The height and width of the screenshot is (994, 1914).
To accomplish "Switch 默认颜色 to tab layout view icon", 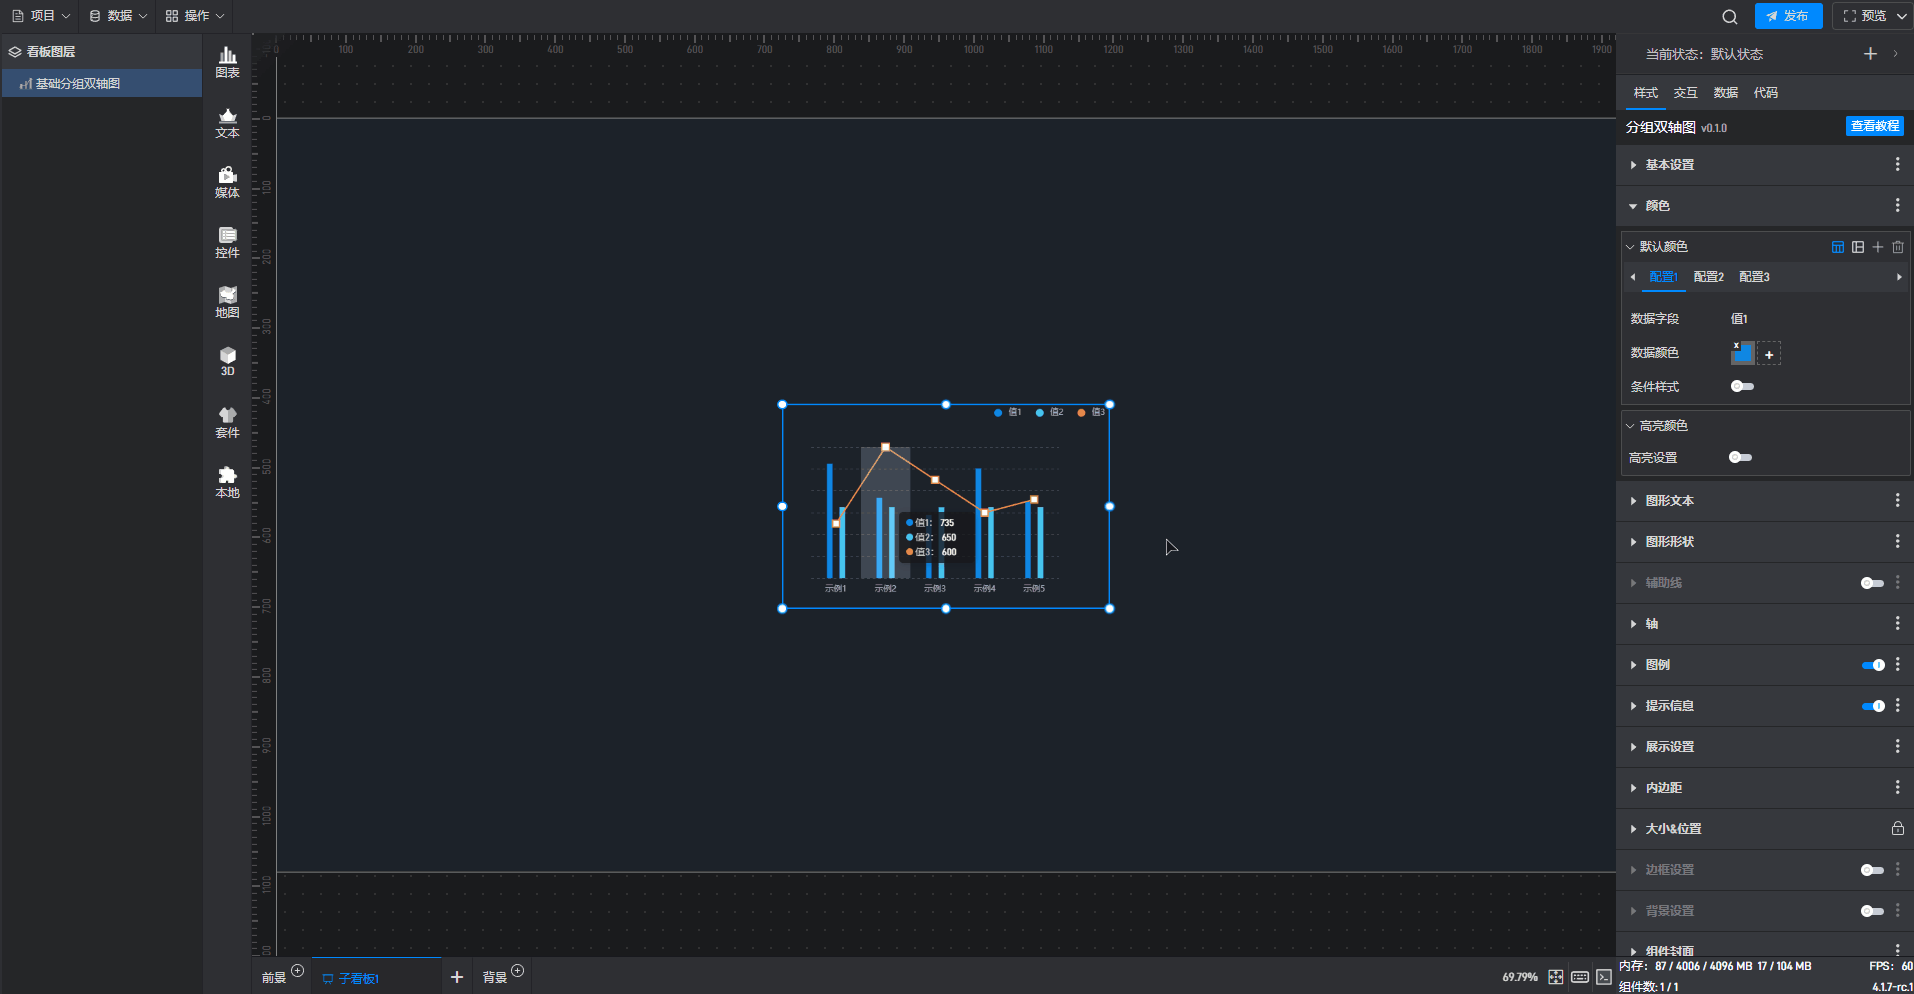I will pos(1838,247).
